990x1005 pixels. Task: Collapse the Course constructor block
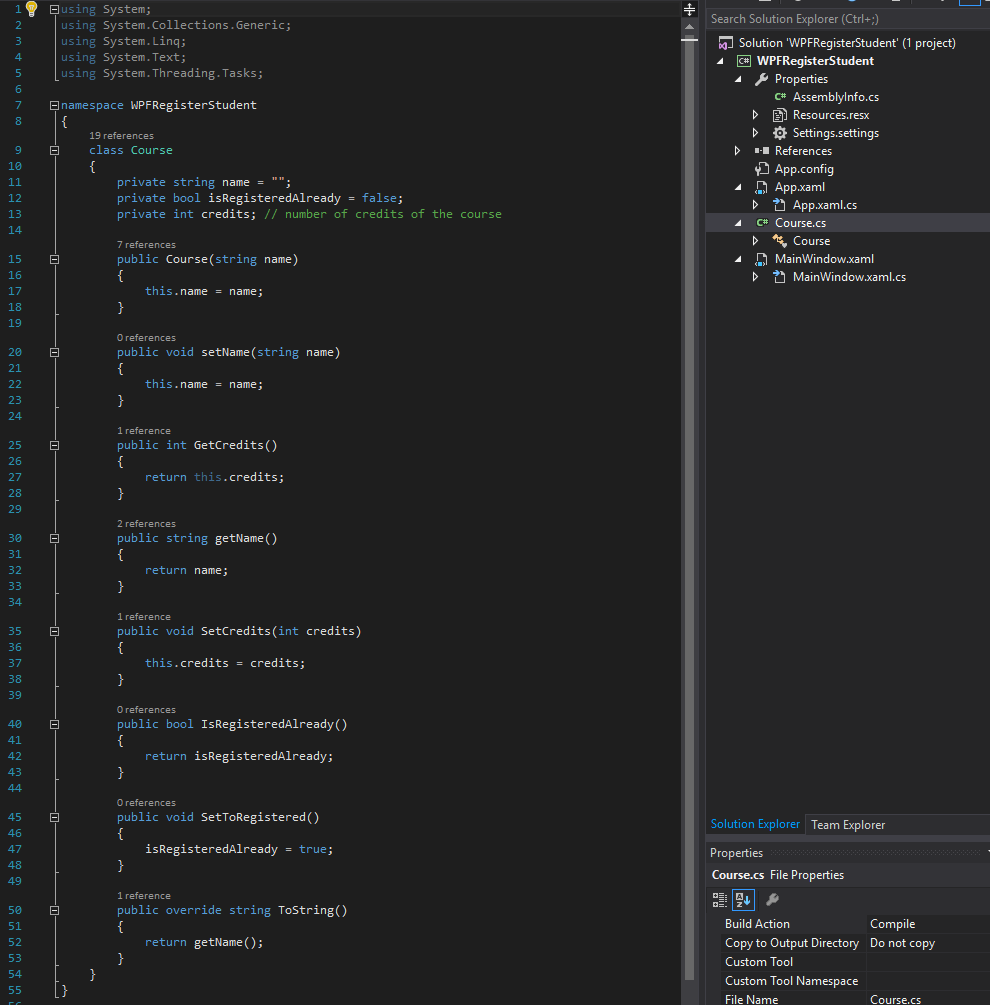tap(54, 260)
